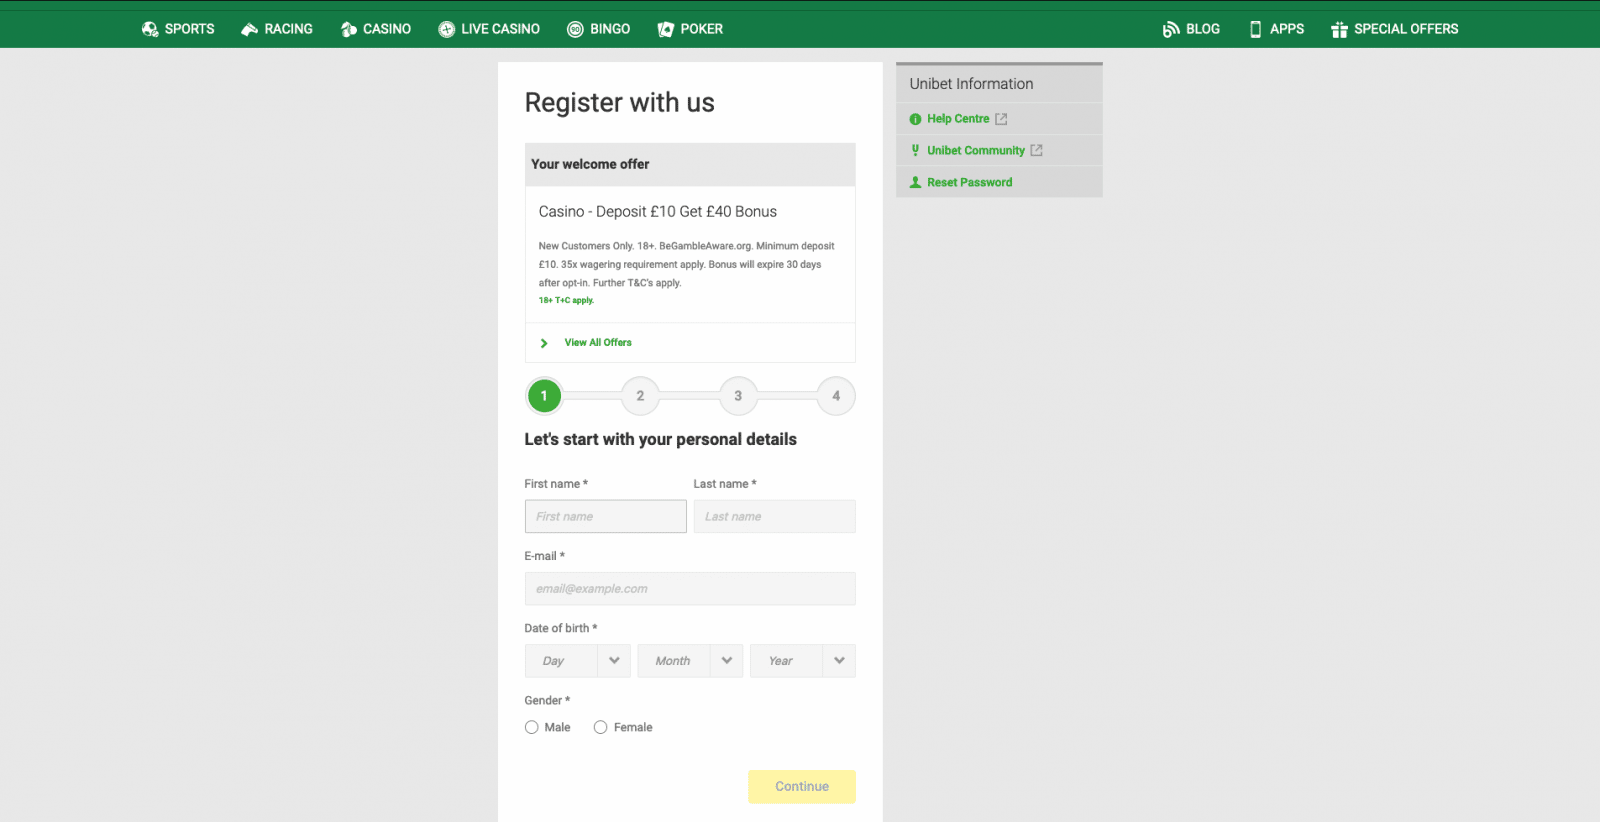Image resolution: width=1600 pixels, height=822 pixels.
Task: Click registration step 1 circle
Action: 544,396
